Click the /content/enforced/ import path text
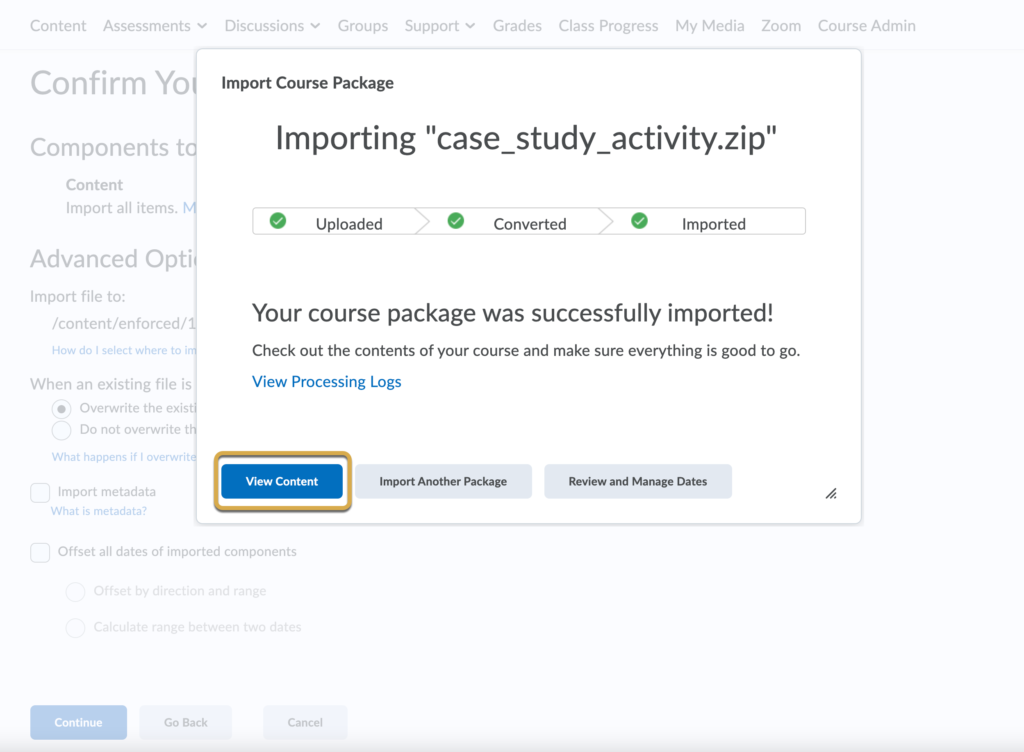The image size is (1024, 752). click(124, 324)
